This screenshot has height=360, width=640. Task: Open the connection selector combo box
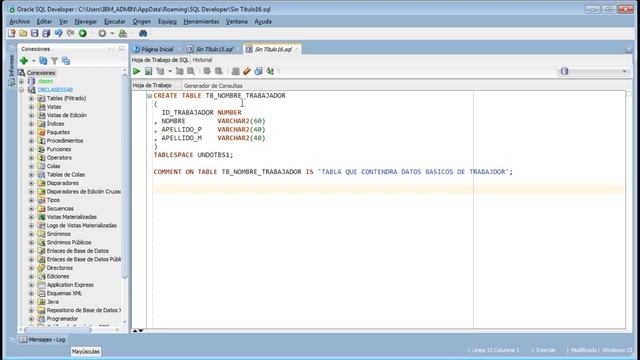[x=594, y=71]
